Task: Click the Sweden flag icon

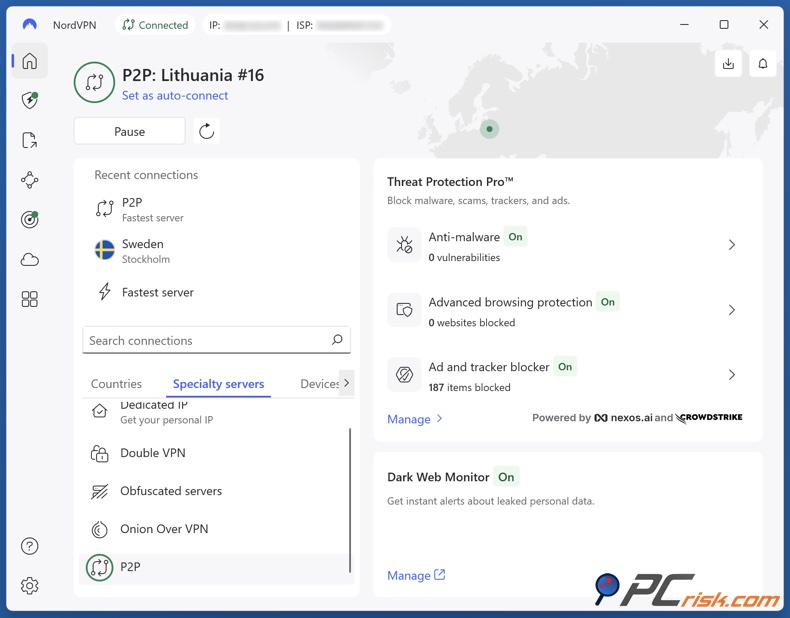Action: coord(105,250)
